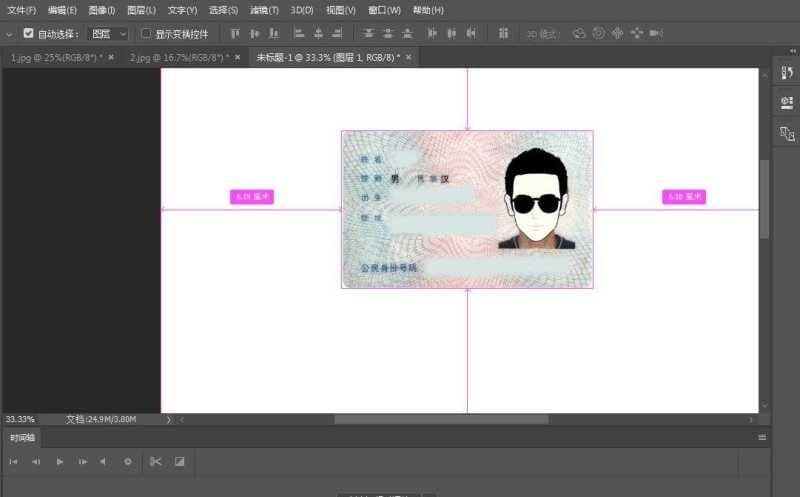This screenshot has height=497, width=800.
Task: Open the History panel icon in right dock
Action: click(x=786, y=74)
